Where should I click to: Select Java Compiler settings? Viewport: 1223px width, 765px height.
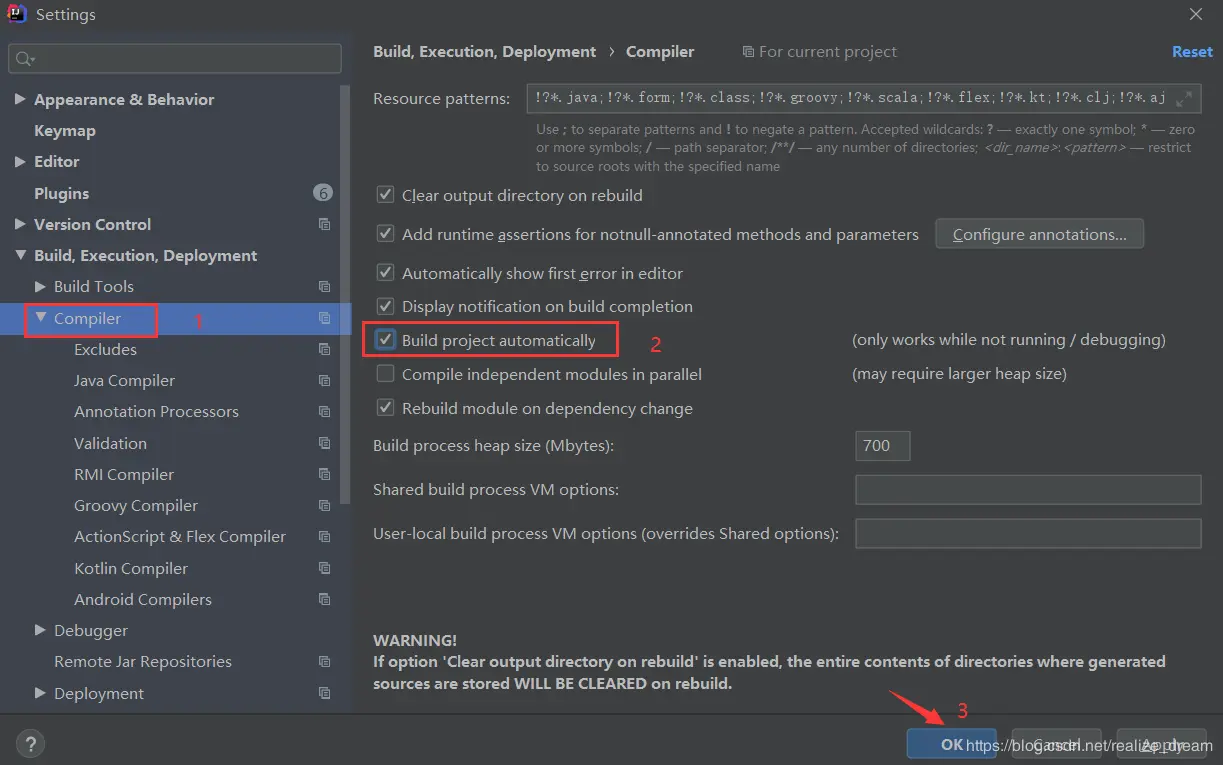[x=124, y=380]
